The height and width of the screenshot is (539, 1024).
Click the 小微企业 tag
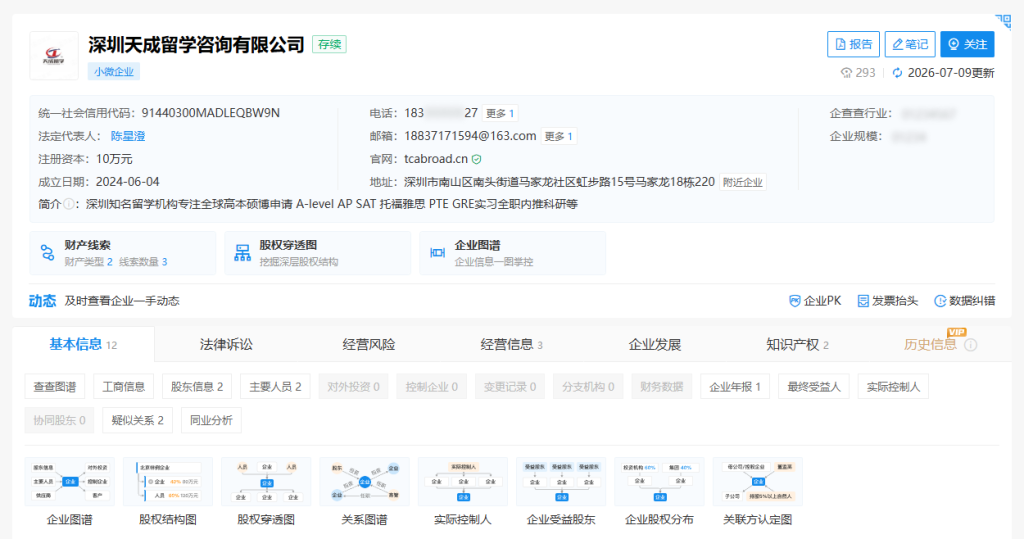pos(114,71)
